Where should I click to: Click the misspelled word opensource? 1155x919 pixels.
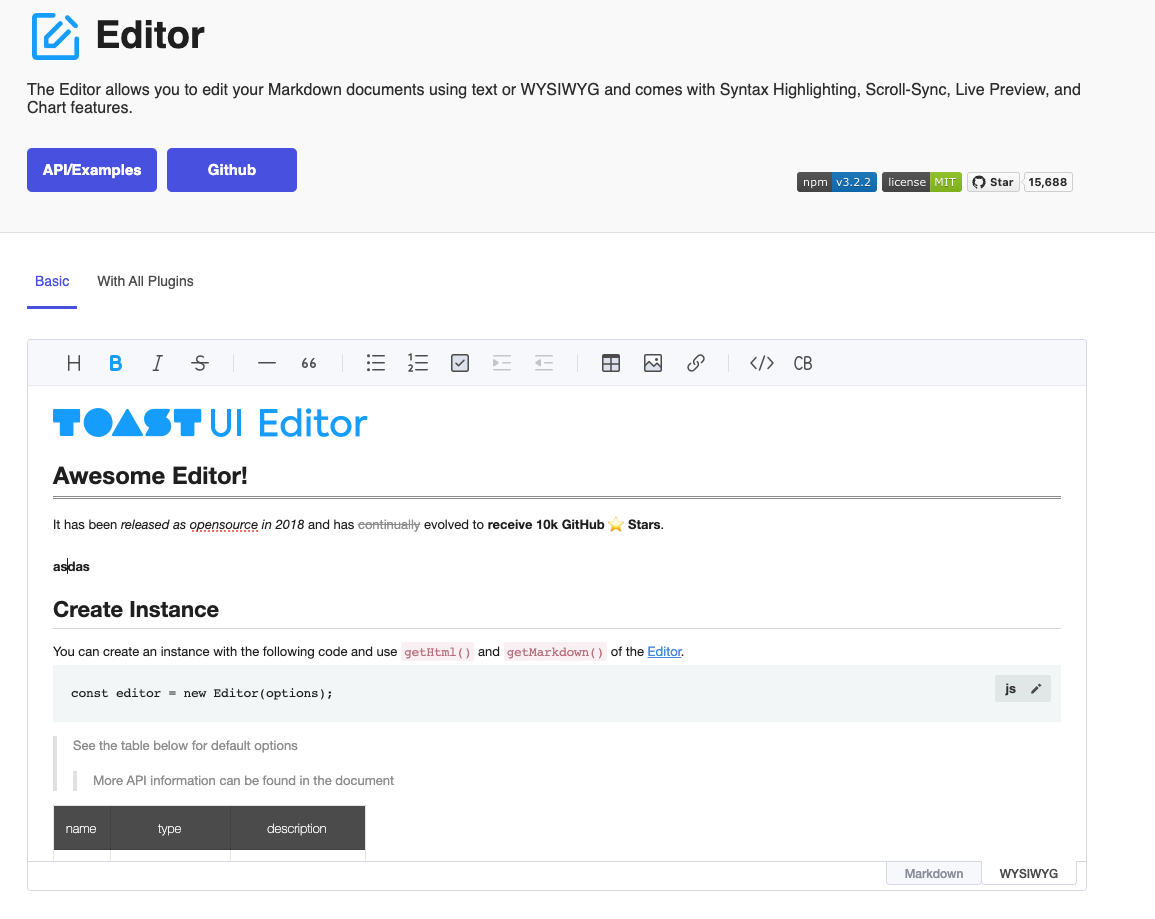pyautogui.click(x=224, y=525)
